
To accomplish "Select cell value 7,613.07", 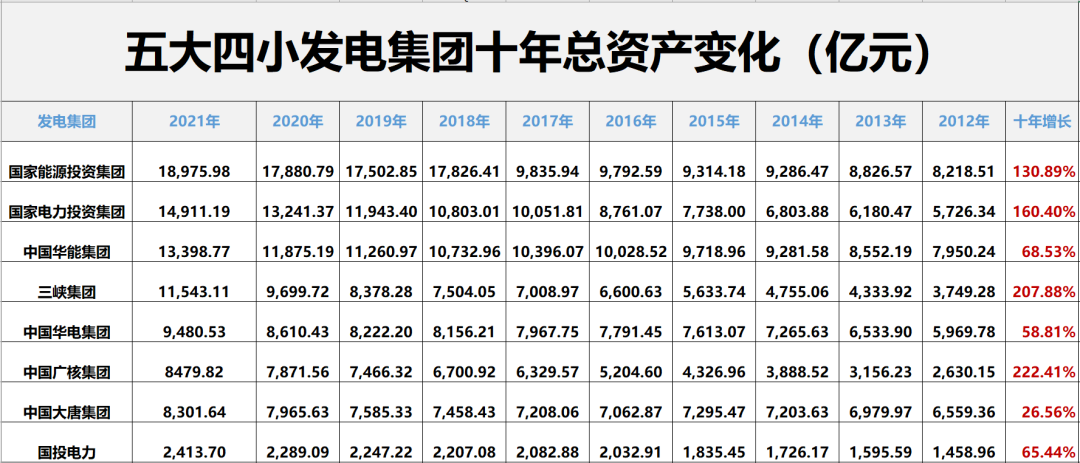I will (x=714, y=331).
